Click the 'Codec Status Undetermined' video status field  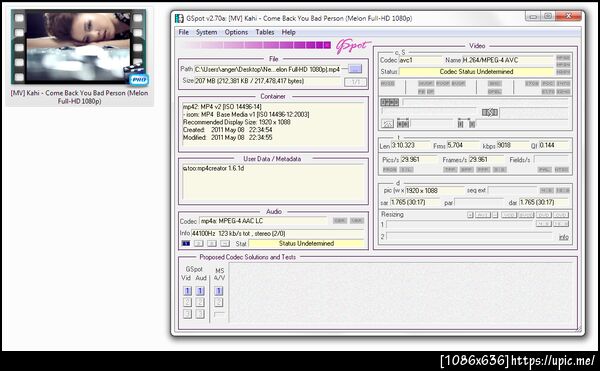pyautogui.click(x=476, y=72)
